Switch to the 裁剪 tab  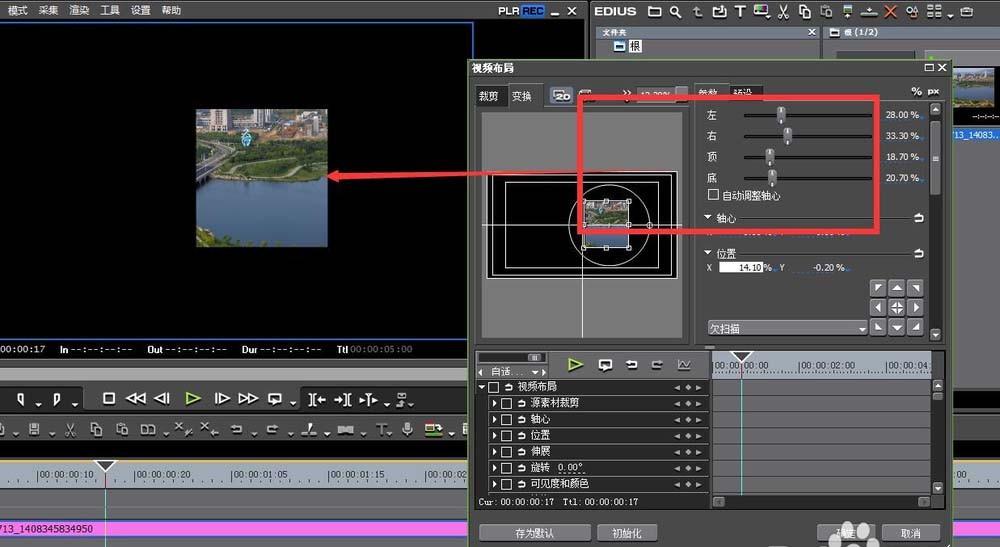489,97
